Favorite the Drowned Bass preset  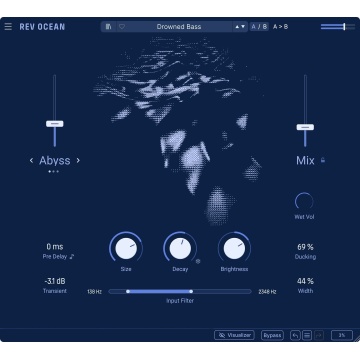tap(122, 27)
